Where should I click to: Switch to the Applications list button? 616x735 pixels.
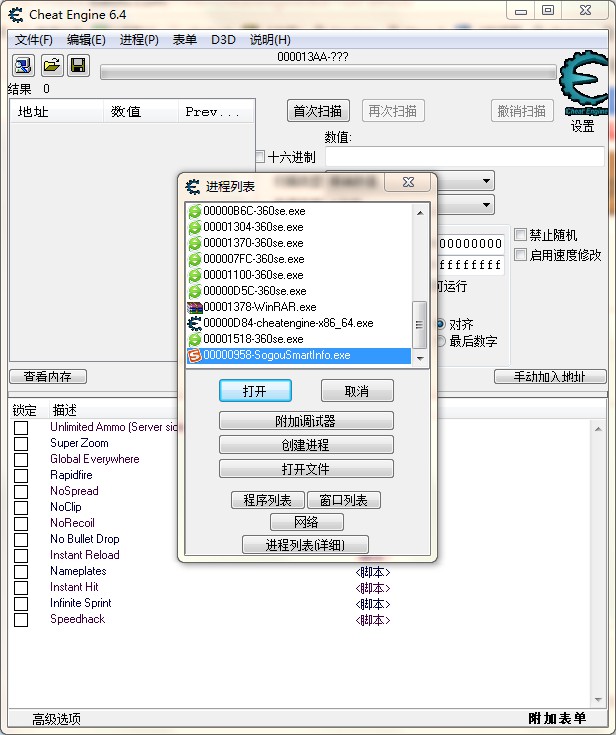(268, 500)
